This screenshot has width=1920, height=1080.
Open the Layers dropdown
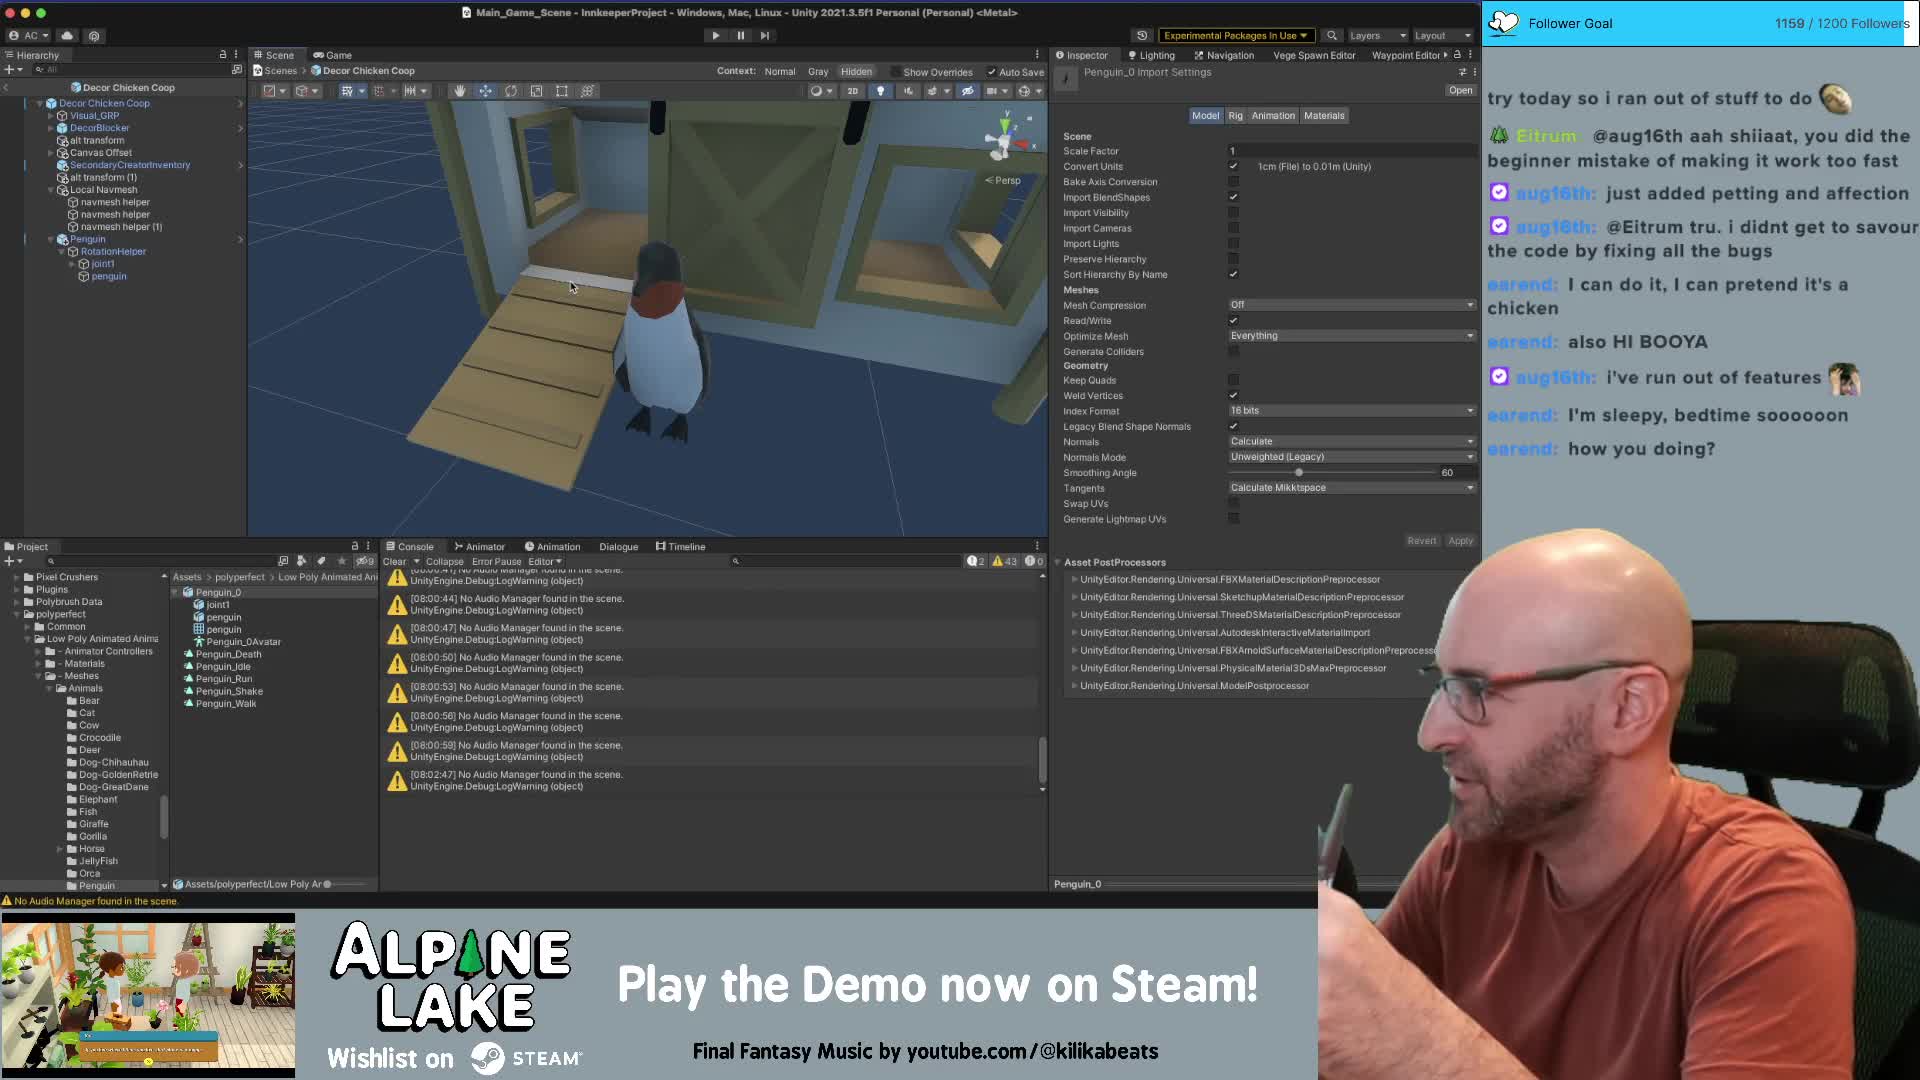point(1377,35)
